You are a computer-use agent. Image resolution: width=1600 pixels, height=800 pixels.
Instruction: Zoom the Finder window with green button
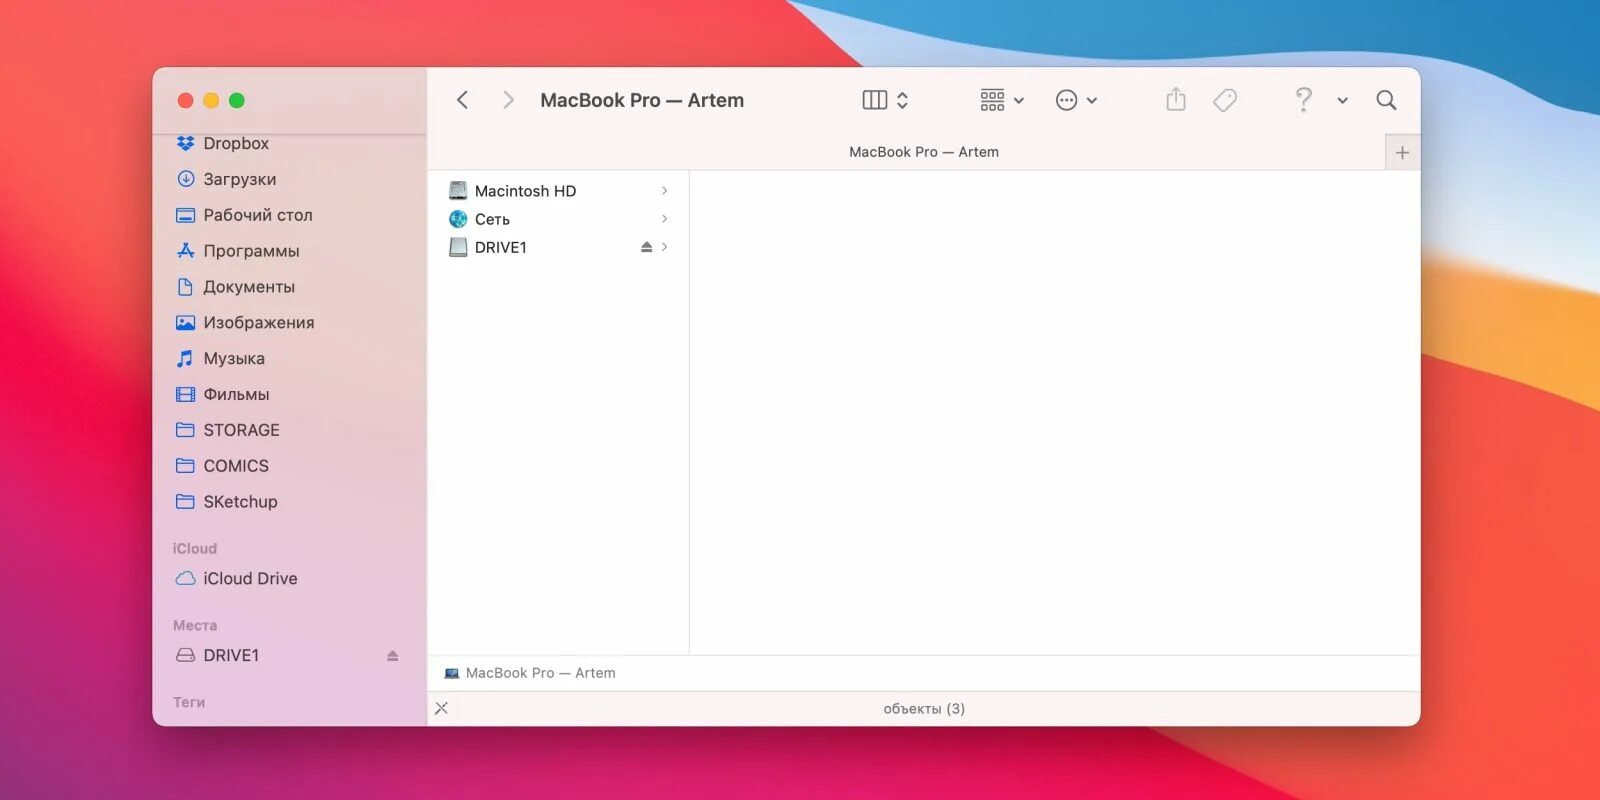(237, 100)
